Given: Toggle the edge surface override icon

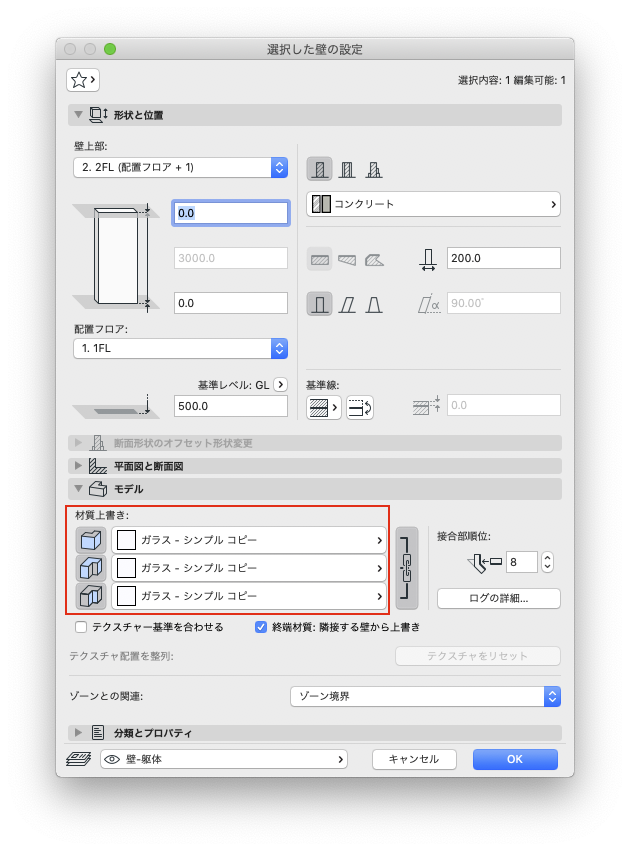Looking at the screenshot, I should (91, 568).
